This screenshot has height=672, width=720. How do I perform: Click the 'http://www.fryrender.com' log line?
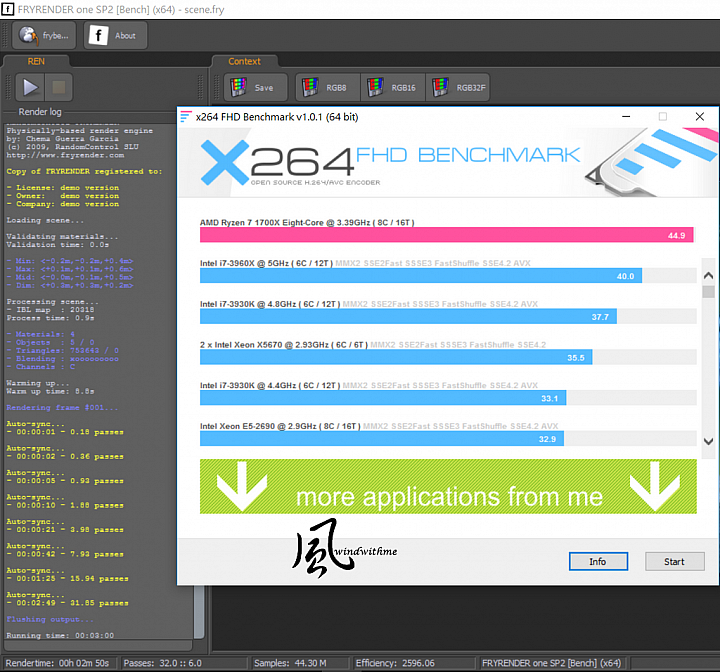65,155
